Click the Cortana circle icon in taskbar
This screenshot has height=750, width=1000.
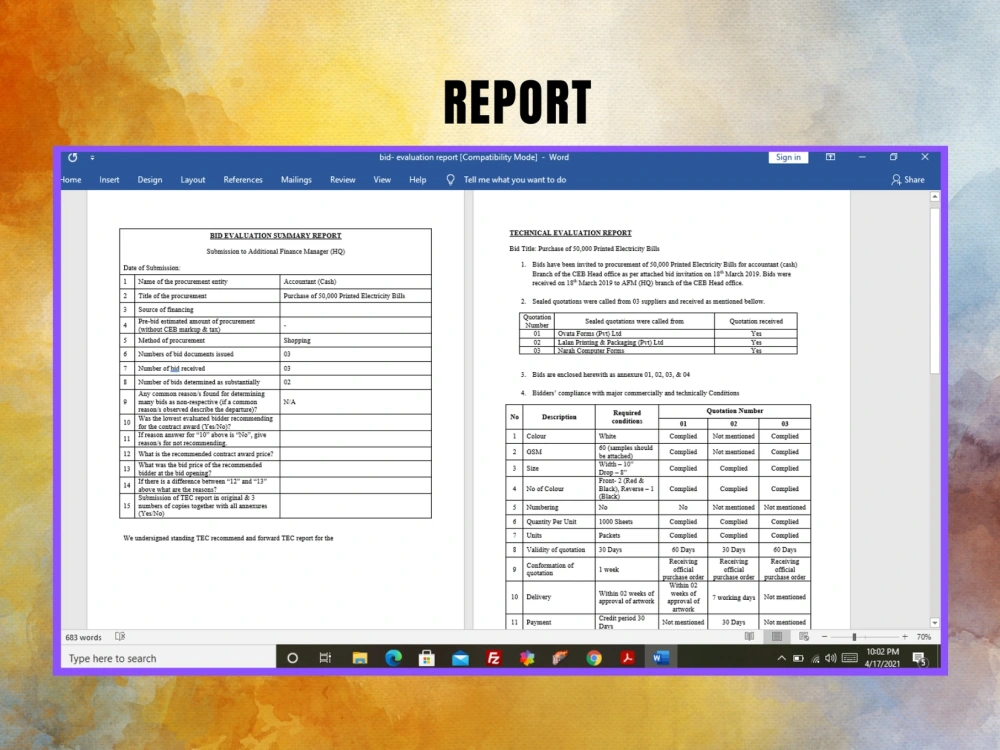pos(292,658)
